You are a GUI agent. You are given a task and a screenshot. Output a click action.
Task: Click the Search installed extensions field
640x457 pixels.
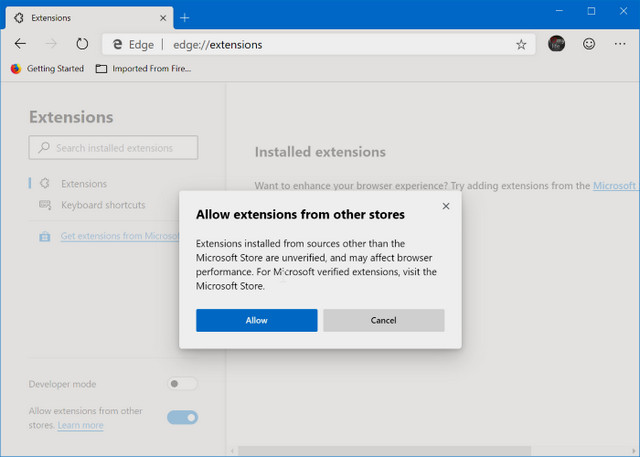coord(113,148)
